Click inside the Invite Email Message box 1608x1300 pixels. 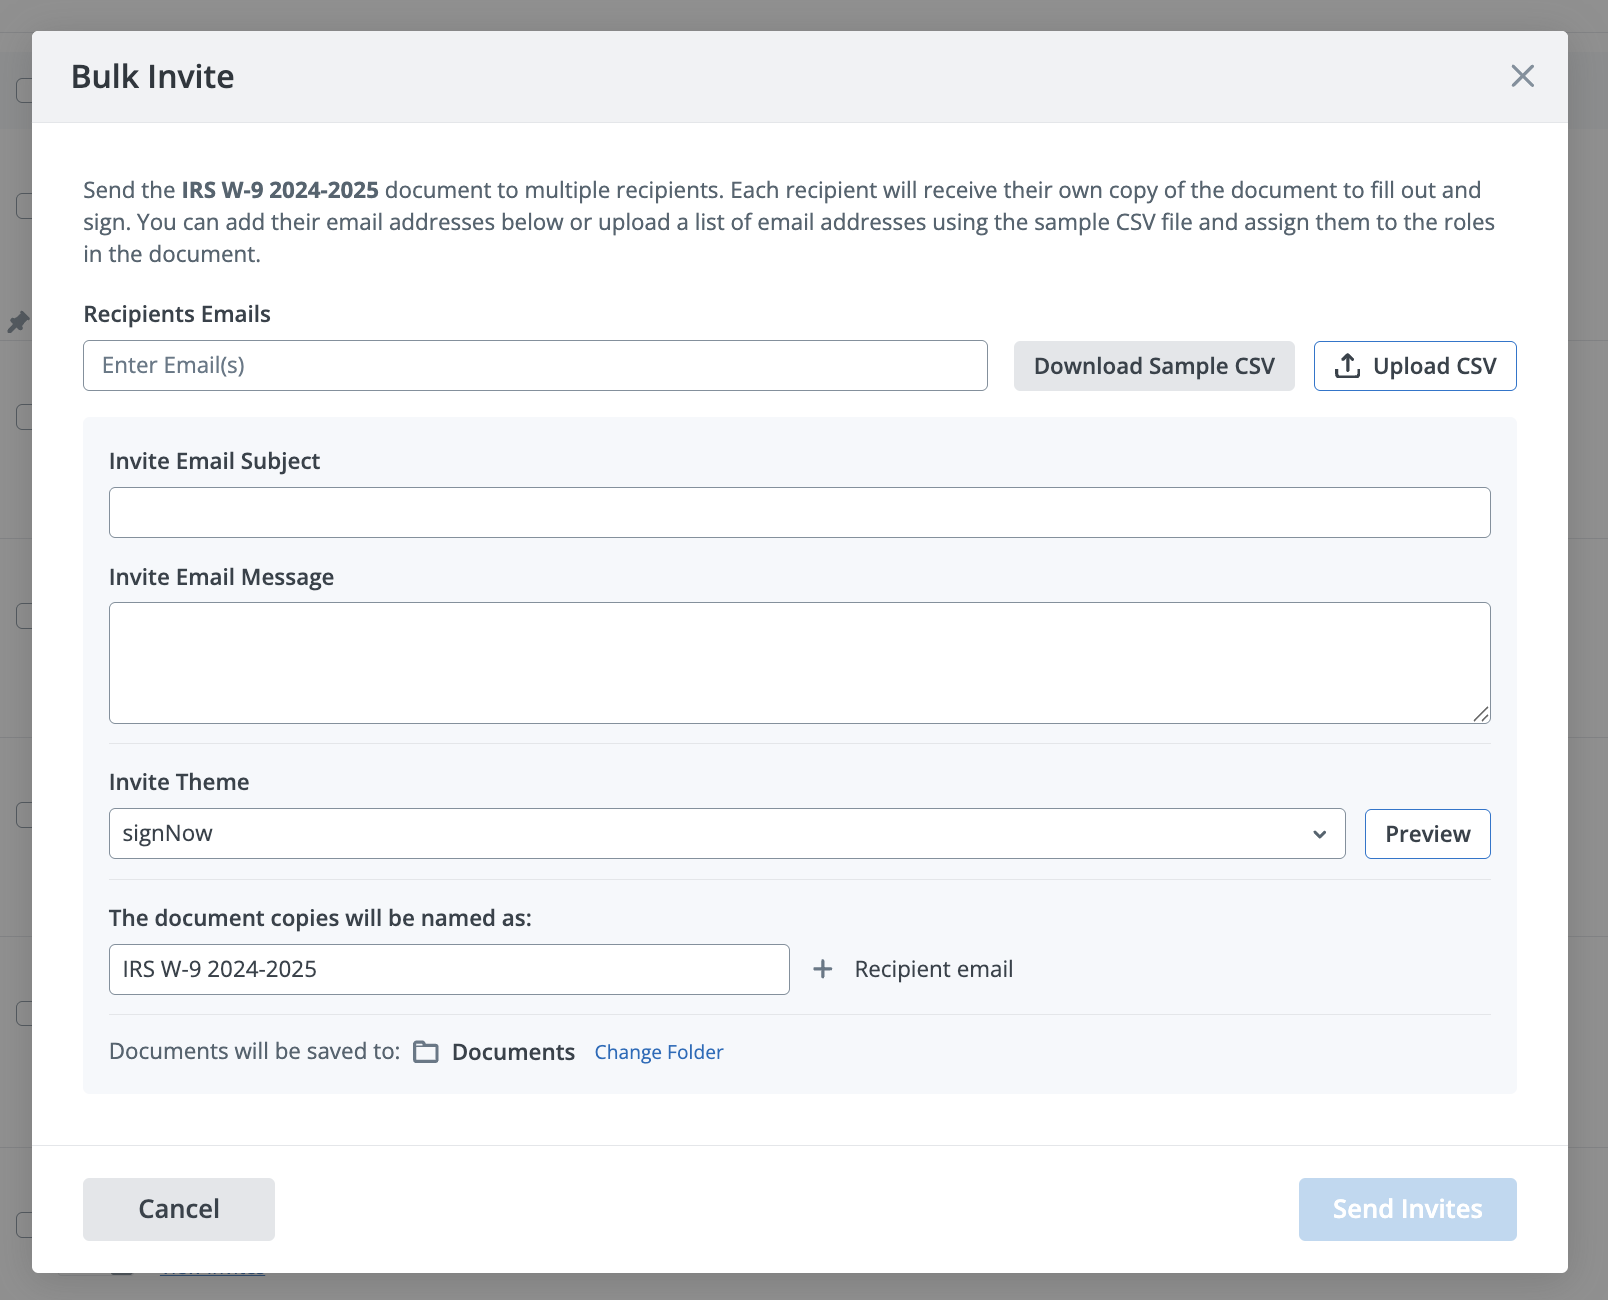pos(799,663)
